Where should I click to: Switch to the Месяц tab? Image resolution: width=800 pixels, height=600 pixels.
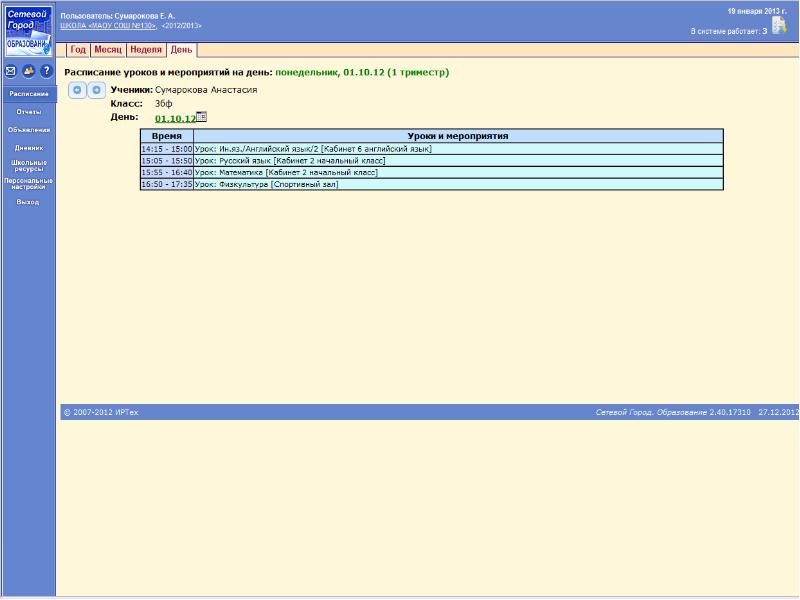[x=108, y=49]
